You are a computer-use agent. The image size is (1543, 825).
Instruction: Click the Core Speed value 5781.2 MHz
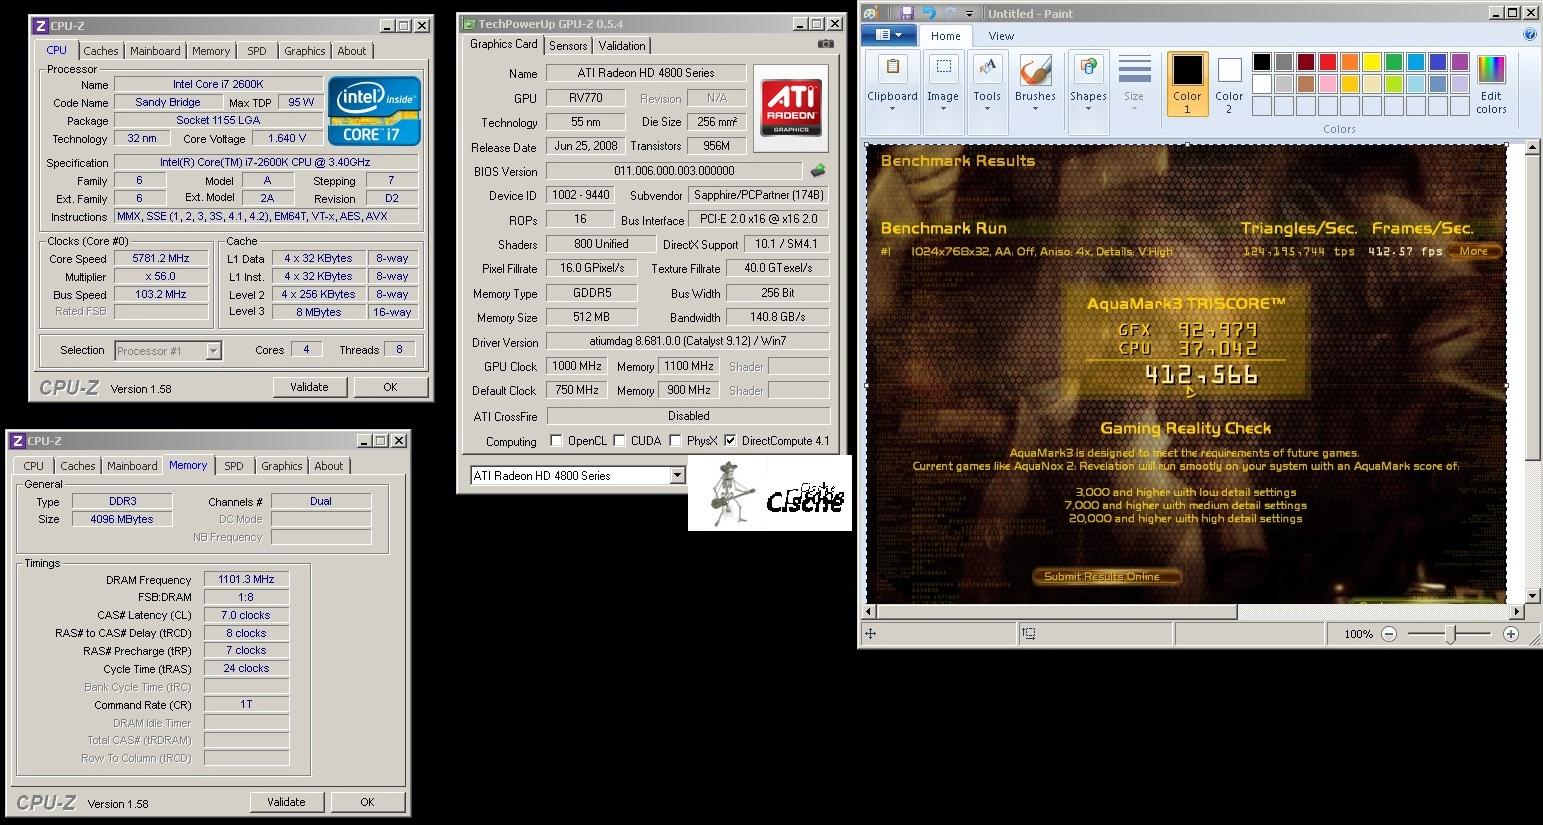click(x=161, y=259)
